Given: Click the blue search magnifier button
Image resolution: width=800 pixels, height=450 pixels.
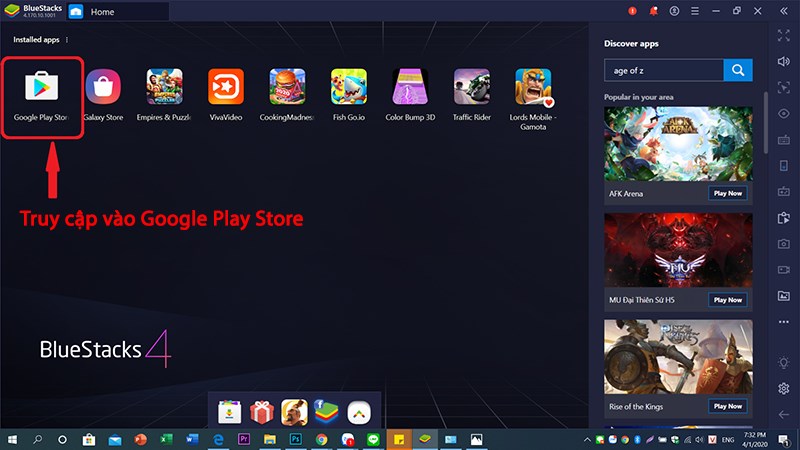Looking at the screenshot, I should pyautogui.click(x=738, y=70).
